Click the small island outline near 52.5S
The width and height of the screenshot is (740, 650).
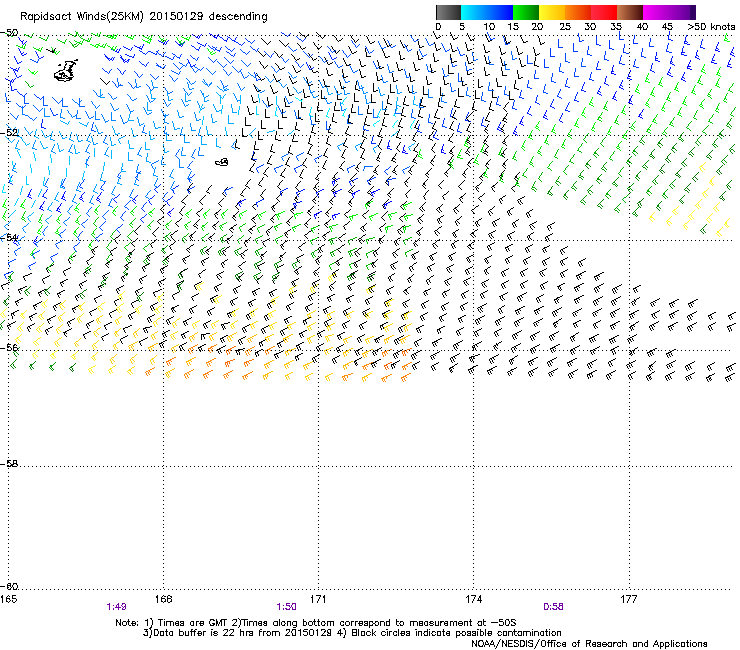tap(222, 162)
